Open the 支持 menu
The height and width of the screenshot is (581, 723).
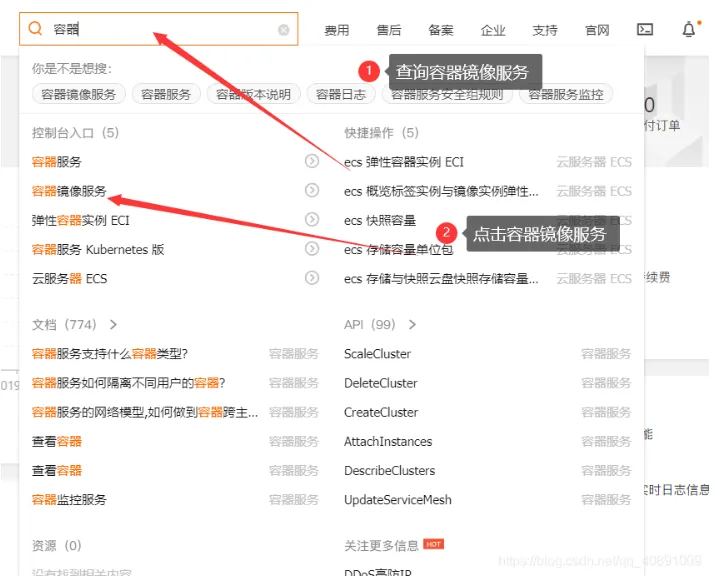coord(545,30)
